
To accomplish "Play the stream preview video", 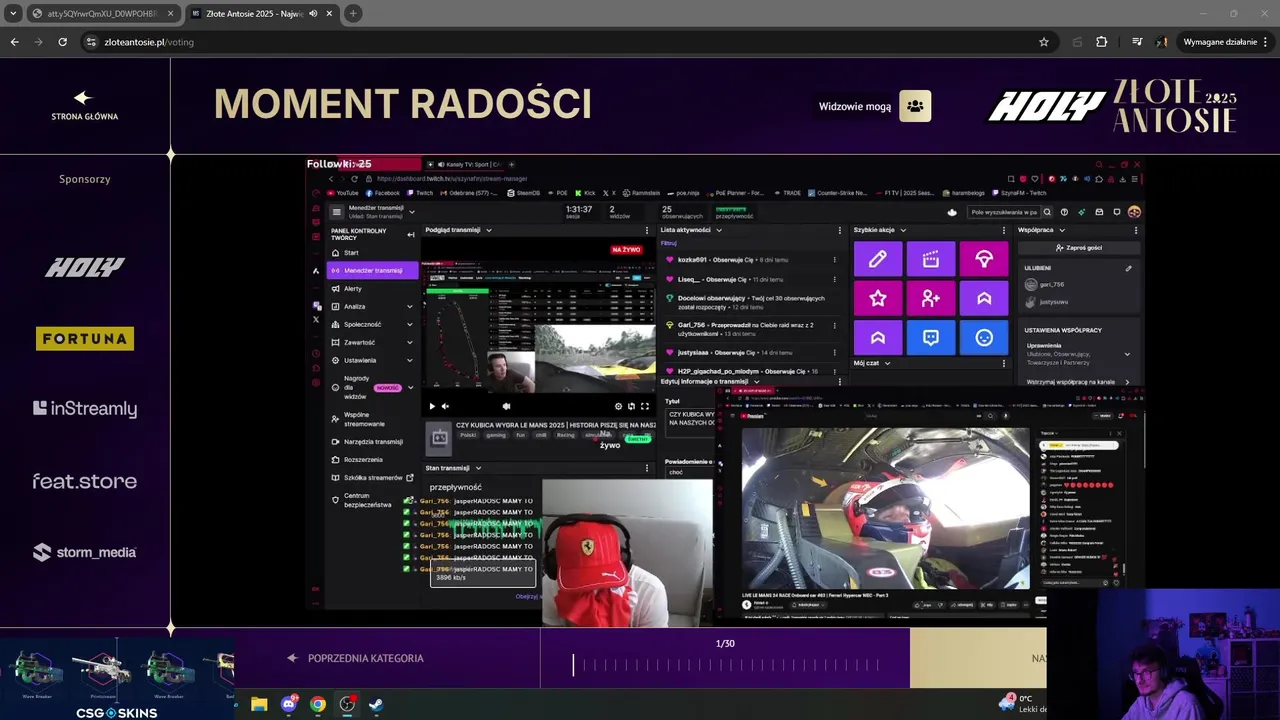I will (x=432, y=406).
